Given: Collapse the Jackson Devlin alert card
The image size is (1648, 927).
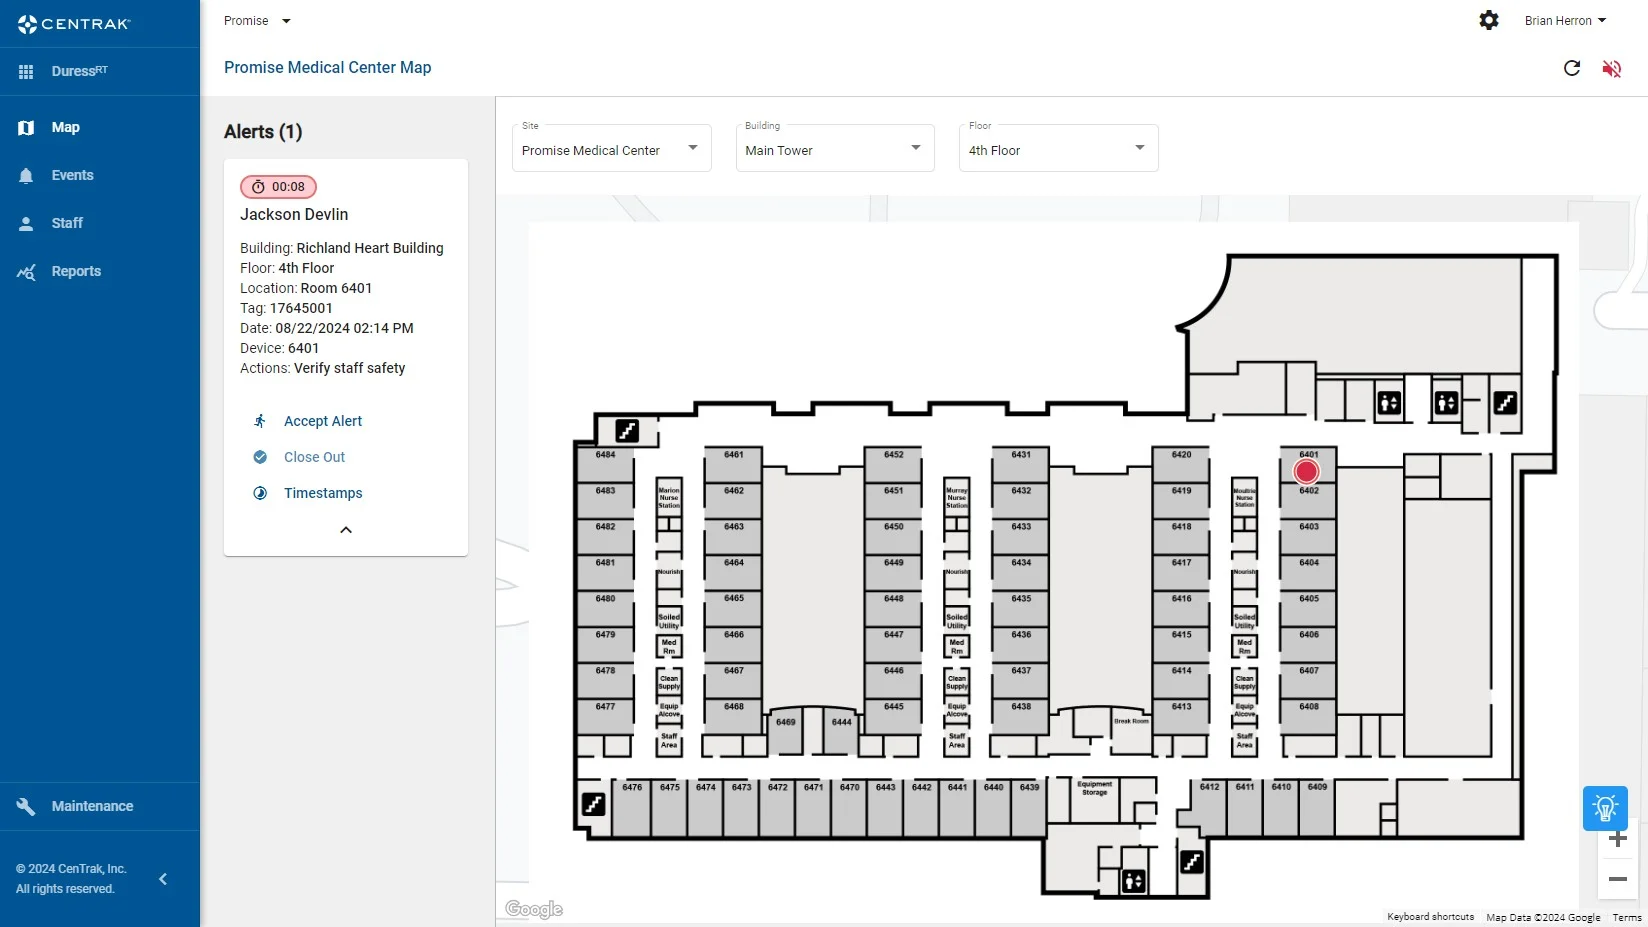Looking at the screenshot, I should point(346,530).
